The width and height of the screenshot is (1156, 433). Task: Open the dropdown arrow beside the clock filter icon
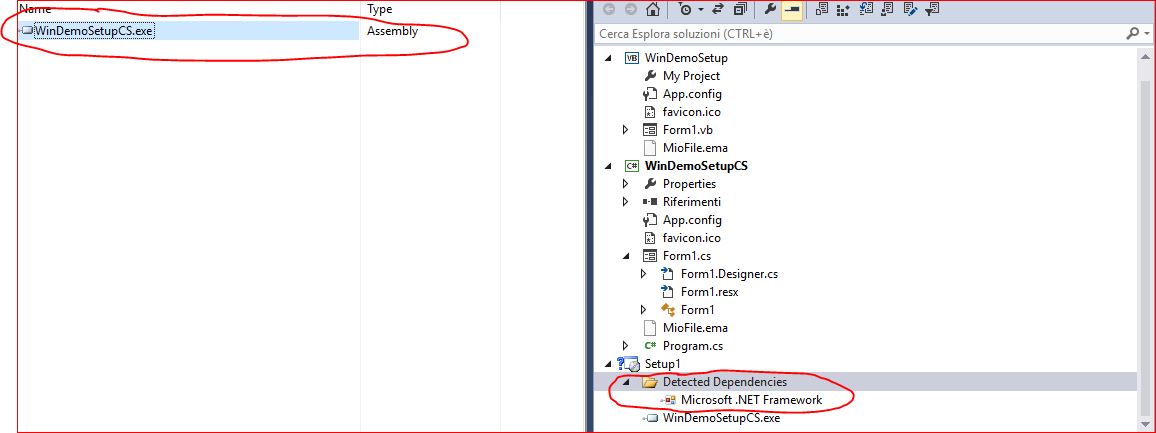click(700, 10)
